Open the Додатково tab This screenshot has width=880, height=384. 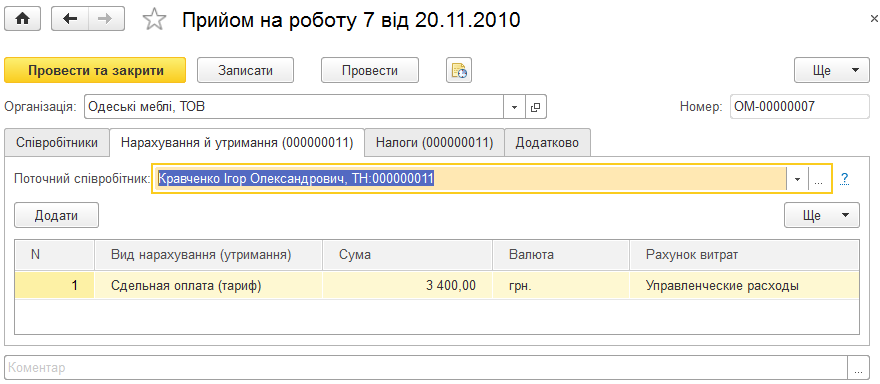coord(548,143)
